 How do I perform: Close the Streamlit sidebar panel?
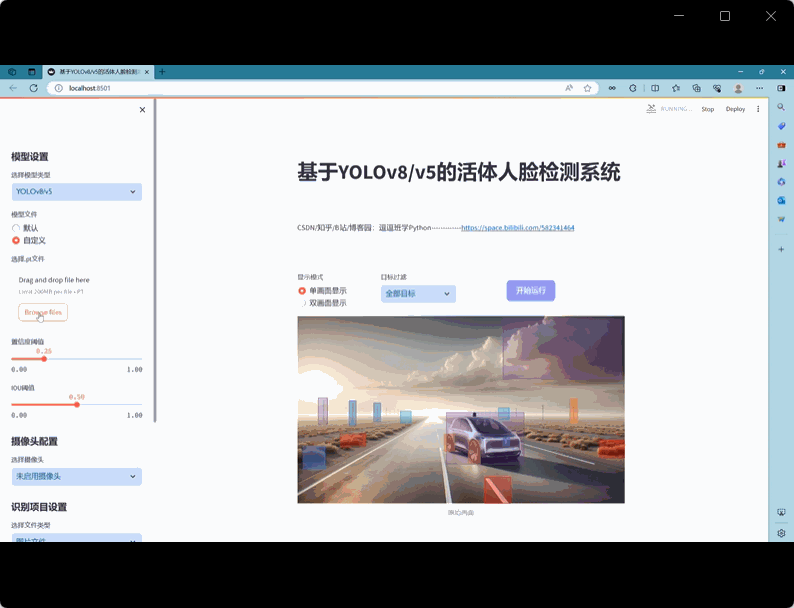[142, 110]
